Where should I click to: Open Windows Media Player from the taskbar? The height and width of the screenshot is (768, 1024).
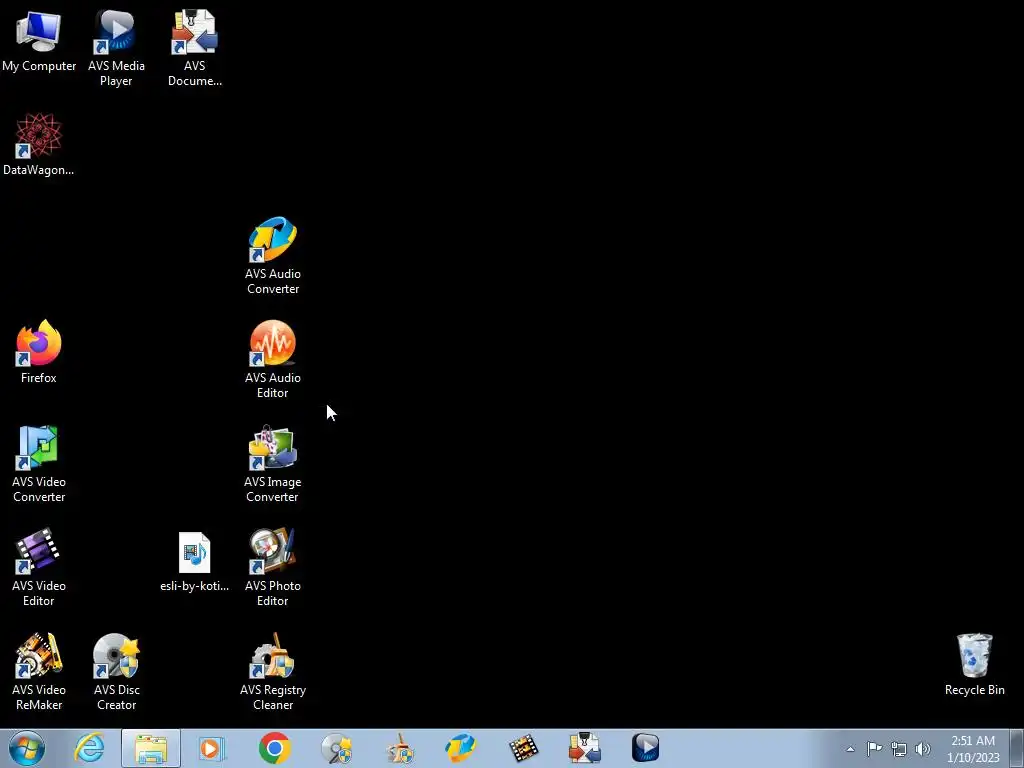click(212, 748)
